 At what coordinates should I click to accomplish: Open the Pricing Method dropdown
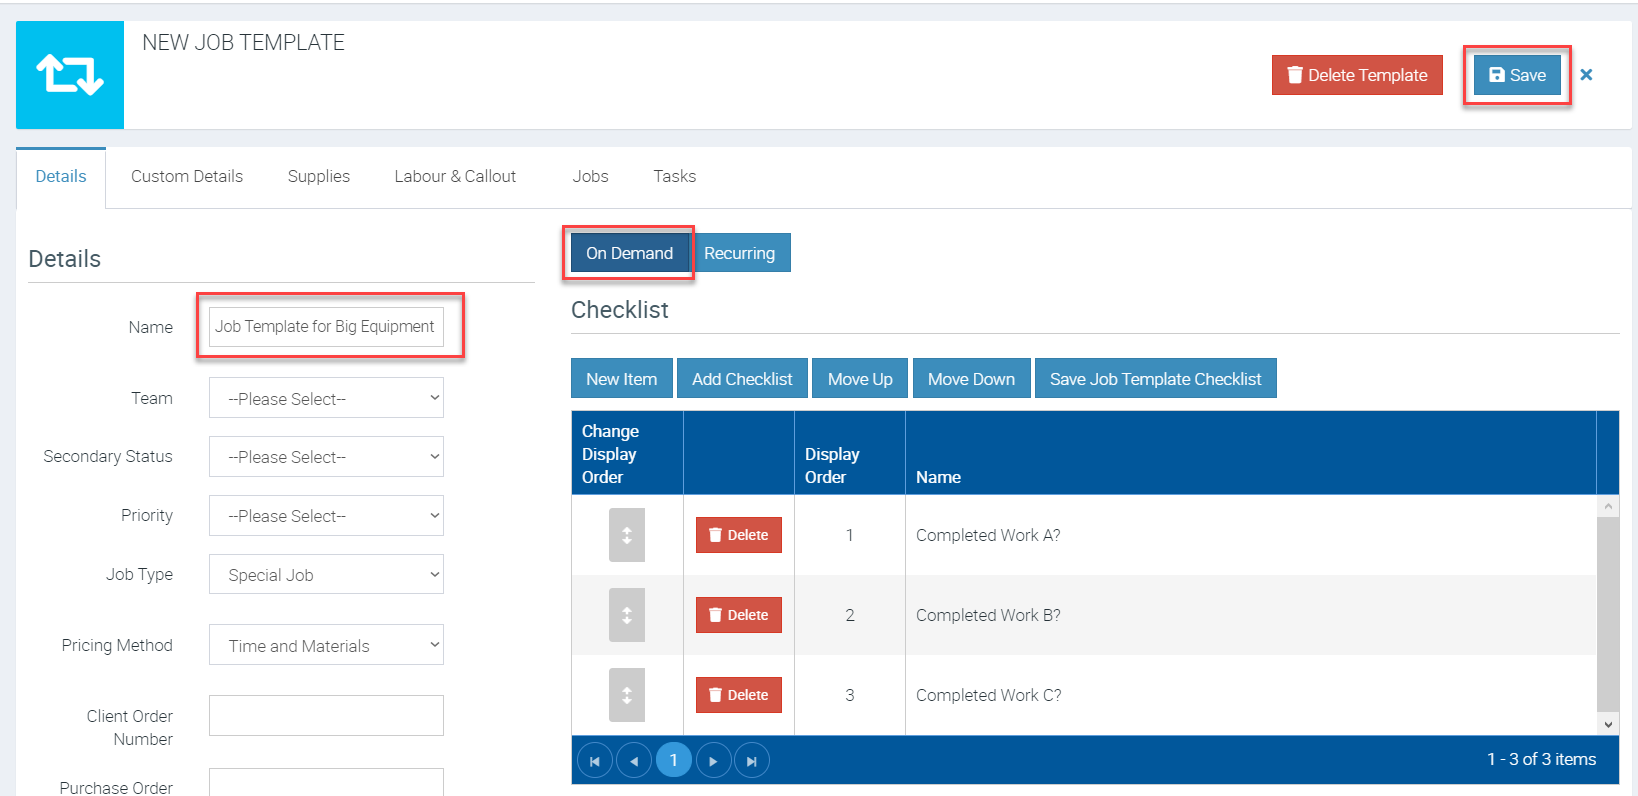pyautogui.click(x=326, y=645)
